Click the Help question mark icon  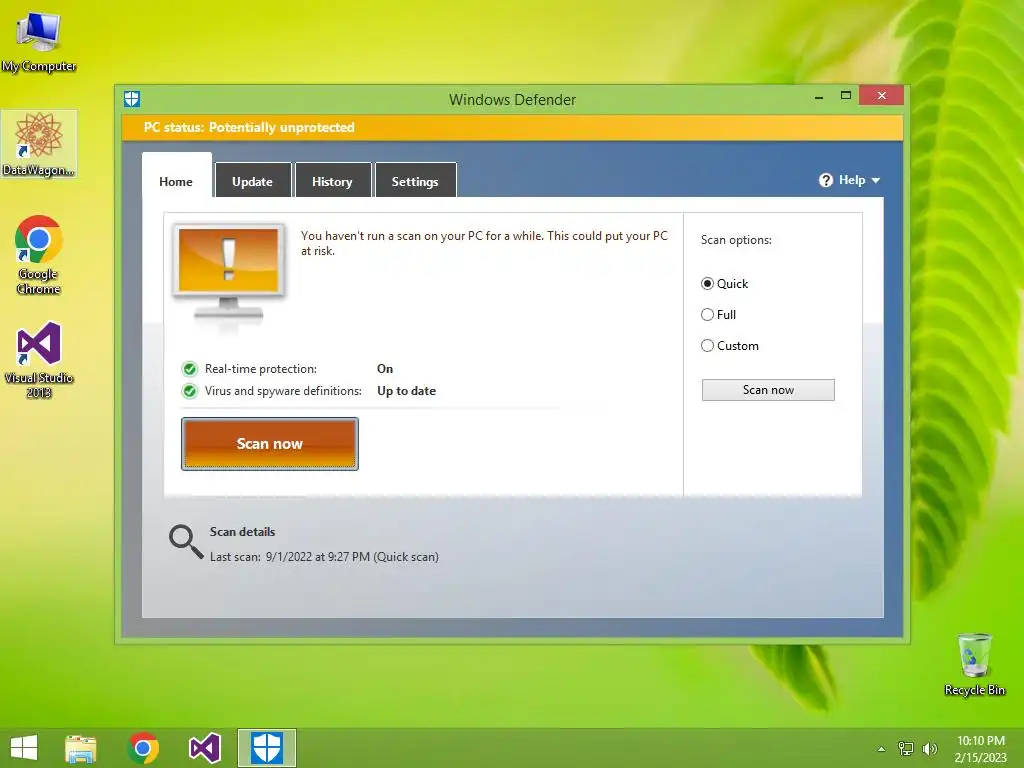point(825,180)
